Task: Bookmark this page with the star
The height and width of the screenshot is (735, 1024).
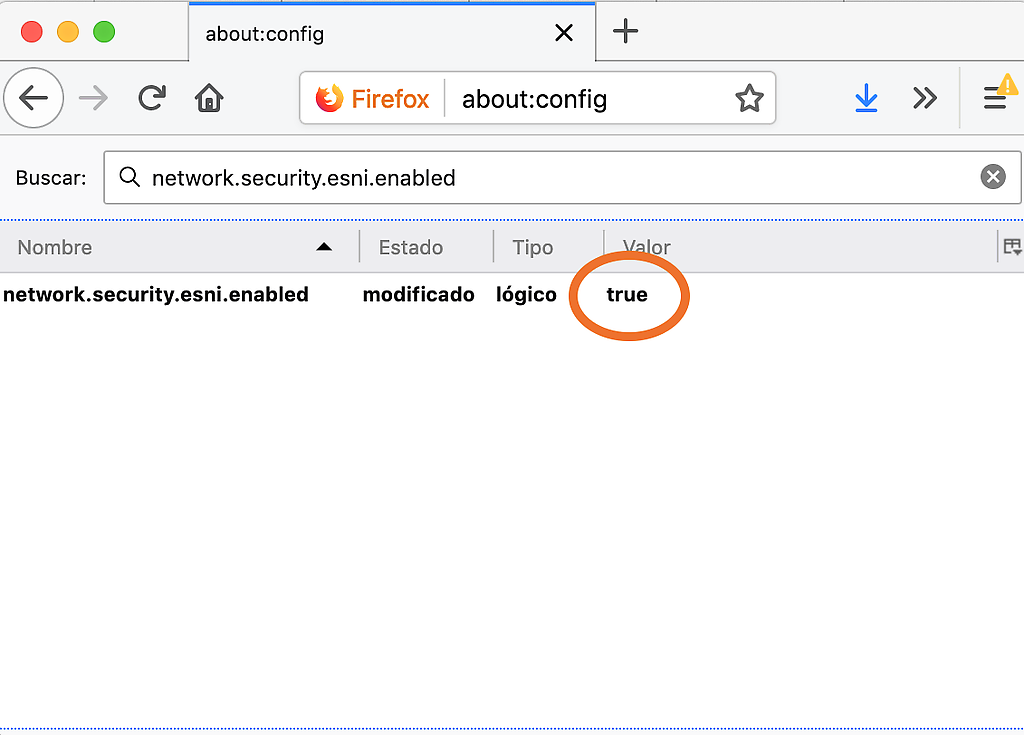Action: pyautogui.click(x=749, y=99)
